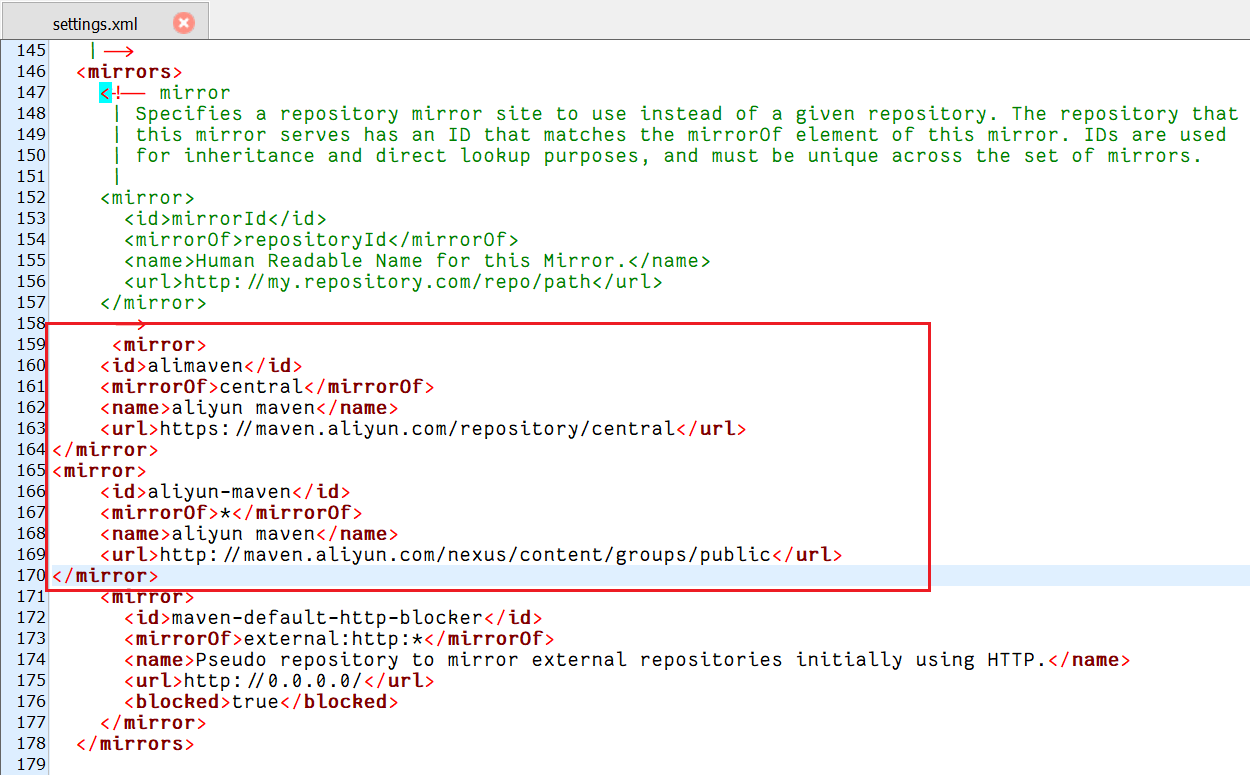
Task: Click the closing mirror tag on line 170
Action: click(105, 575)
